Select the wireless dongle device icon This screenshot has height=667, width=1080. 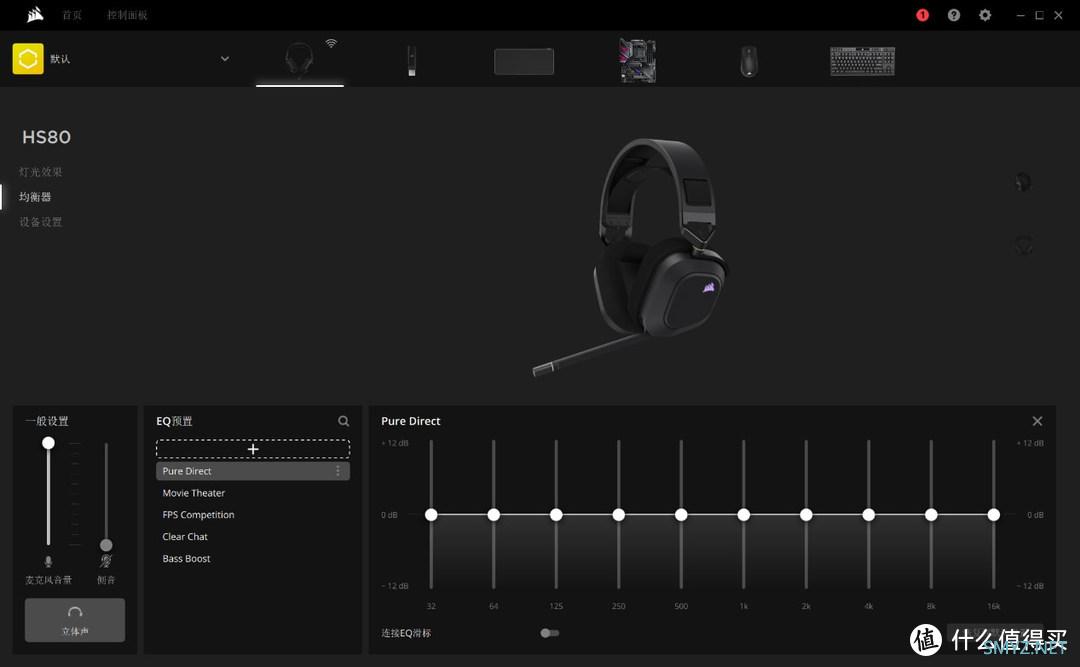pos(411,61)
